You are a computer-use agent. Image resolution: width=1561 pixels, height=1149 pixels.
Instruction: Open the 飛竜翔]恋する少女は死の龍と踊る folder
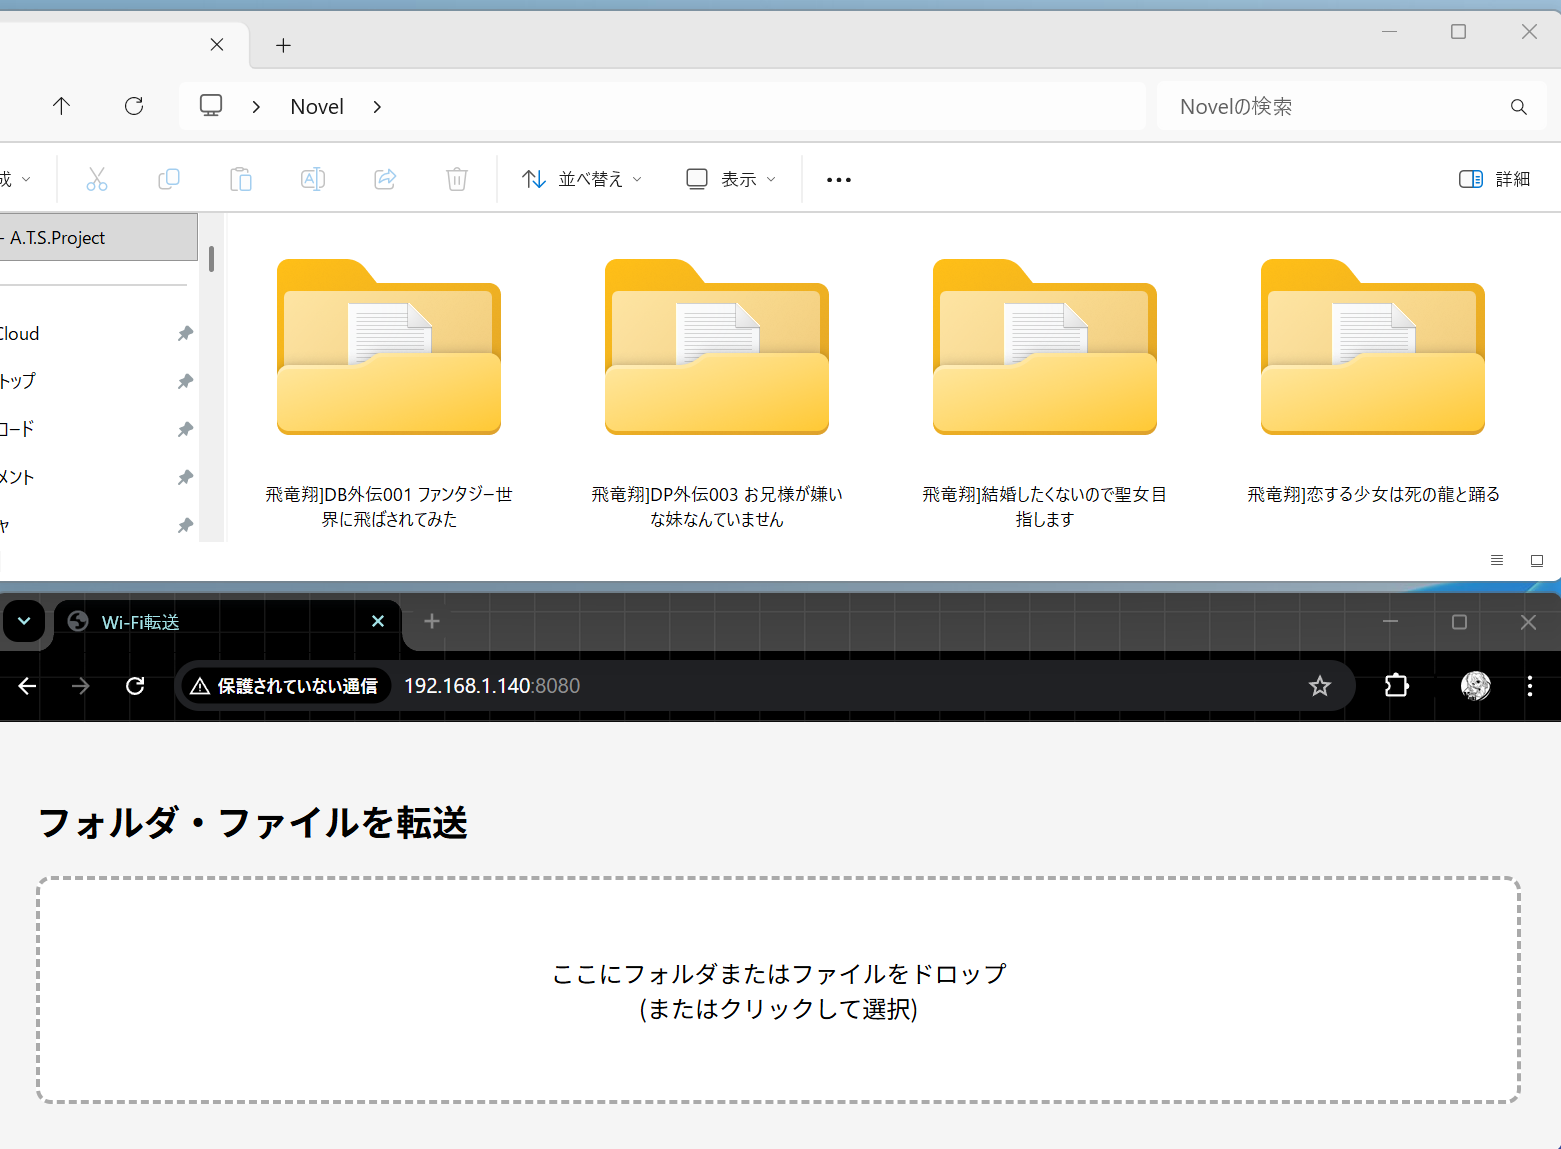pos(1372,347)
